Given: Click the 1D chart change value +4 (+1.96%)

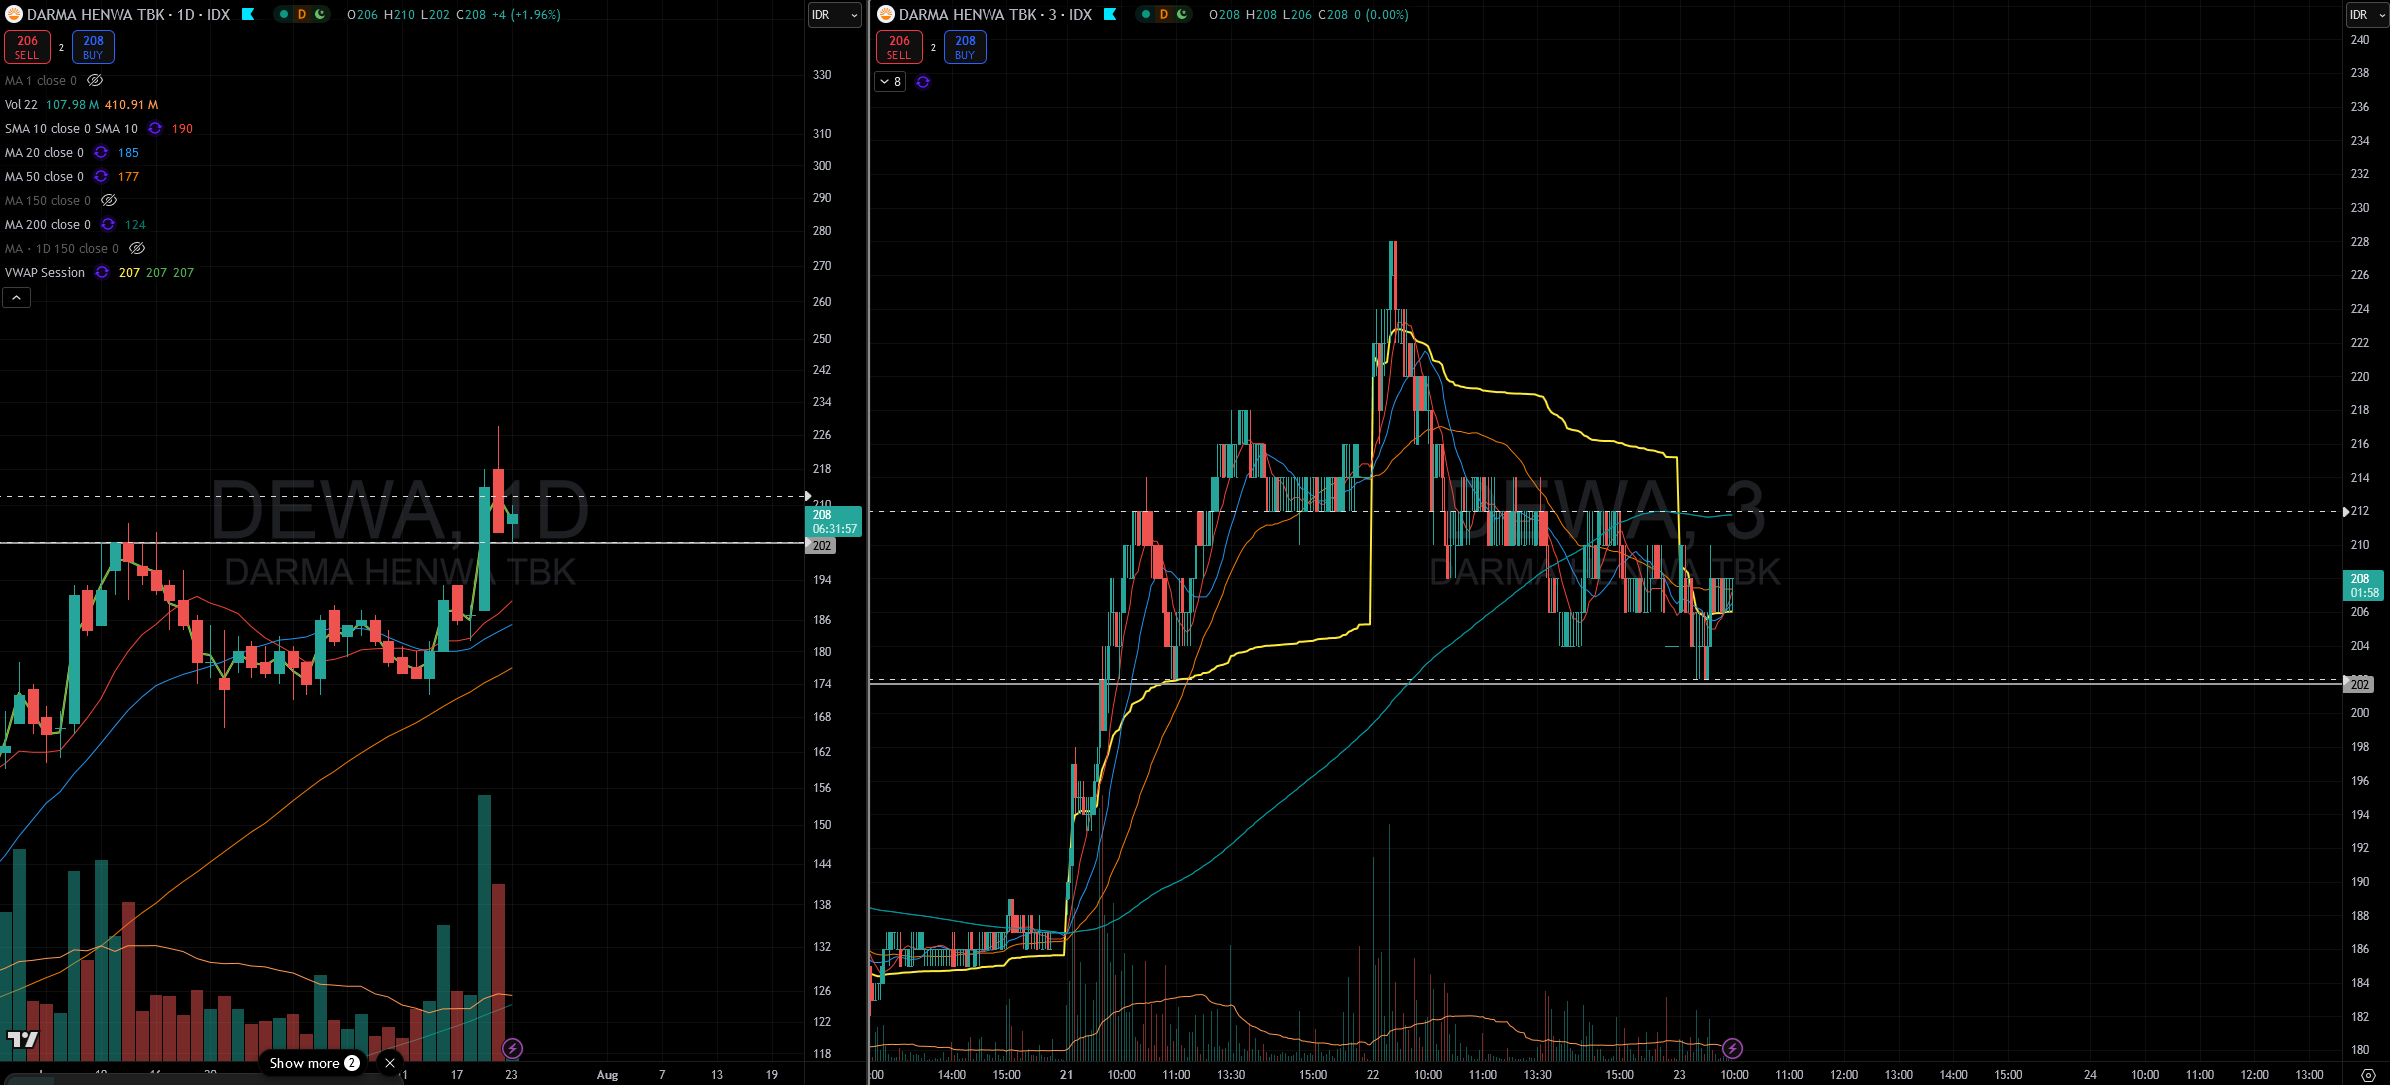Looking at the screenshot, I should pyautogui.click(x=526, y=14).
